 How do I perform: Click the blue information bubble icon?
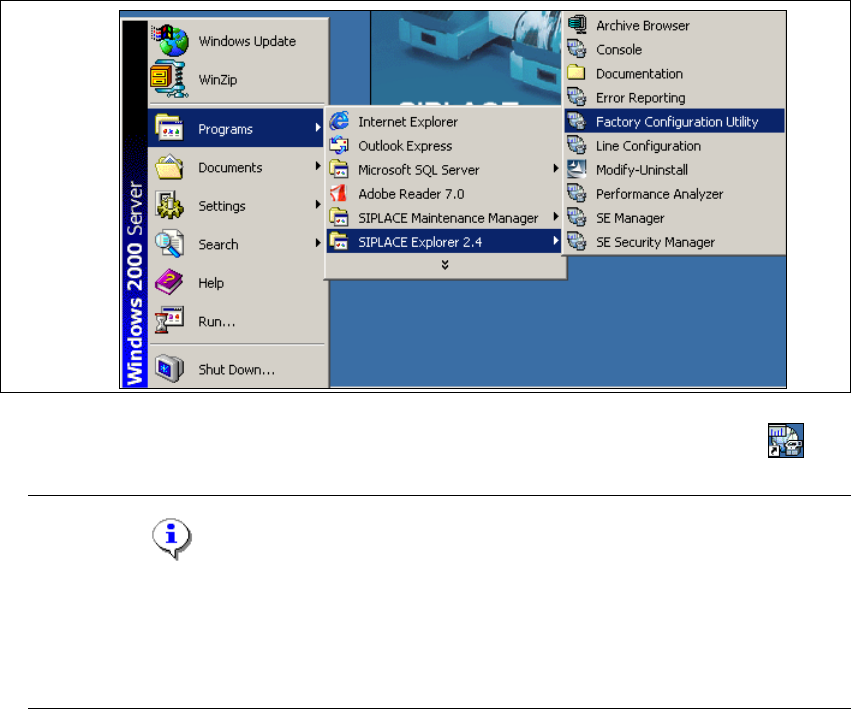point(172,537)
